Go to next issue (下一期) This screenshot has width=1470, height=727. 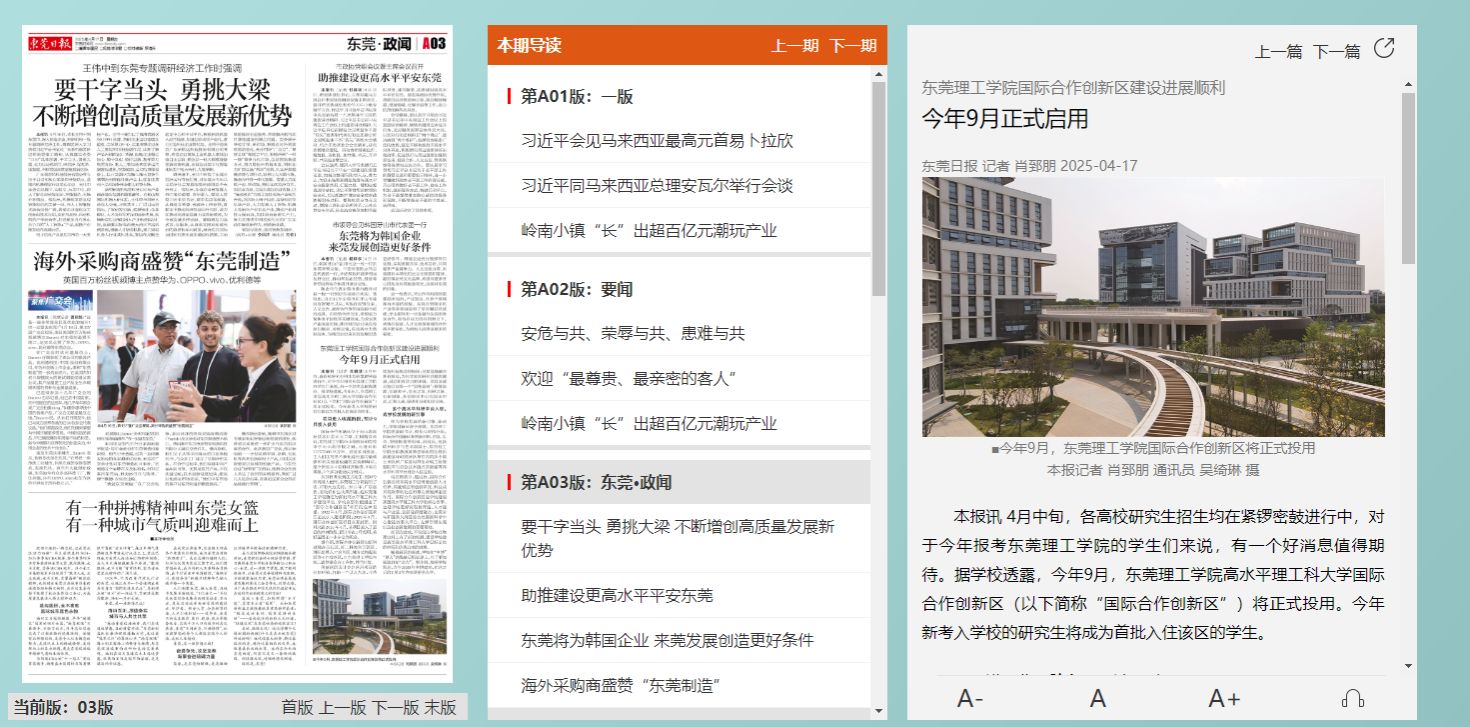click(x=853, y=46)
